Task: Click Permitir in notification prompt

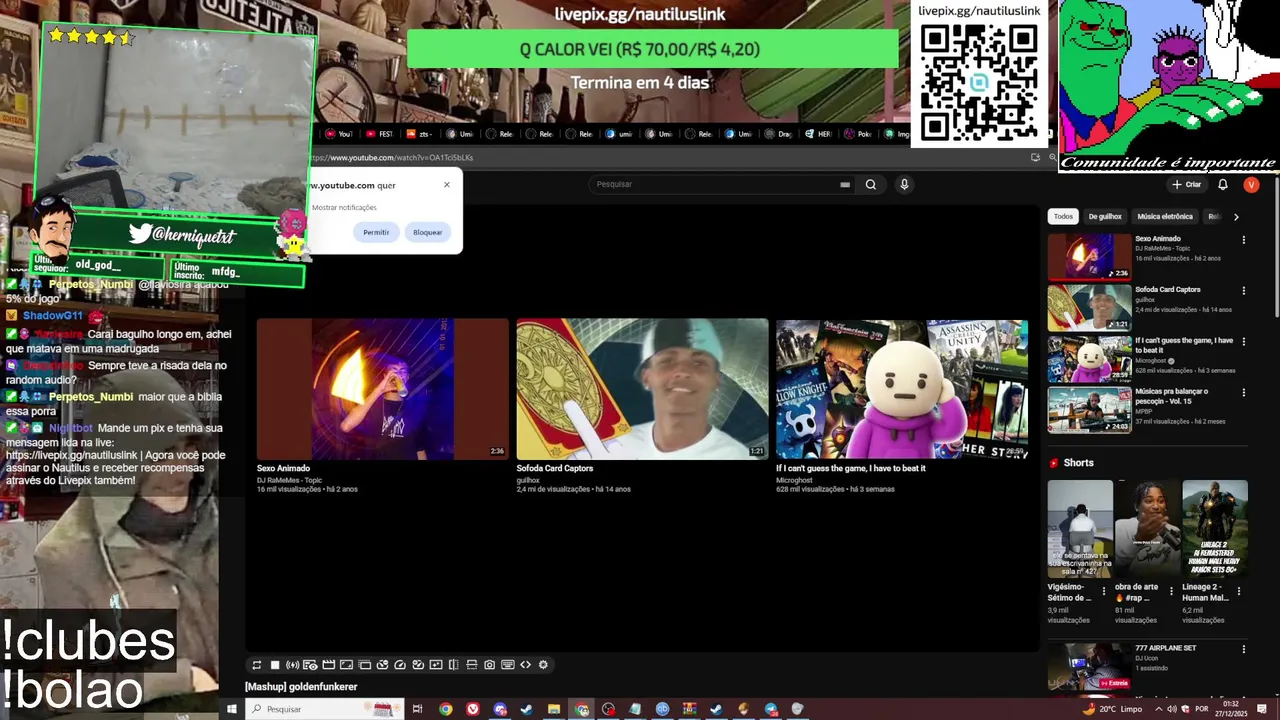Action: point(376,232)
